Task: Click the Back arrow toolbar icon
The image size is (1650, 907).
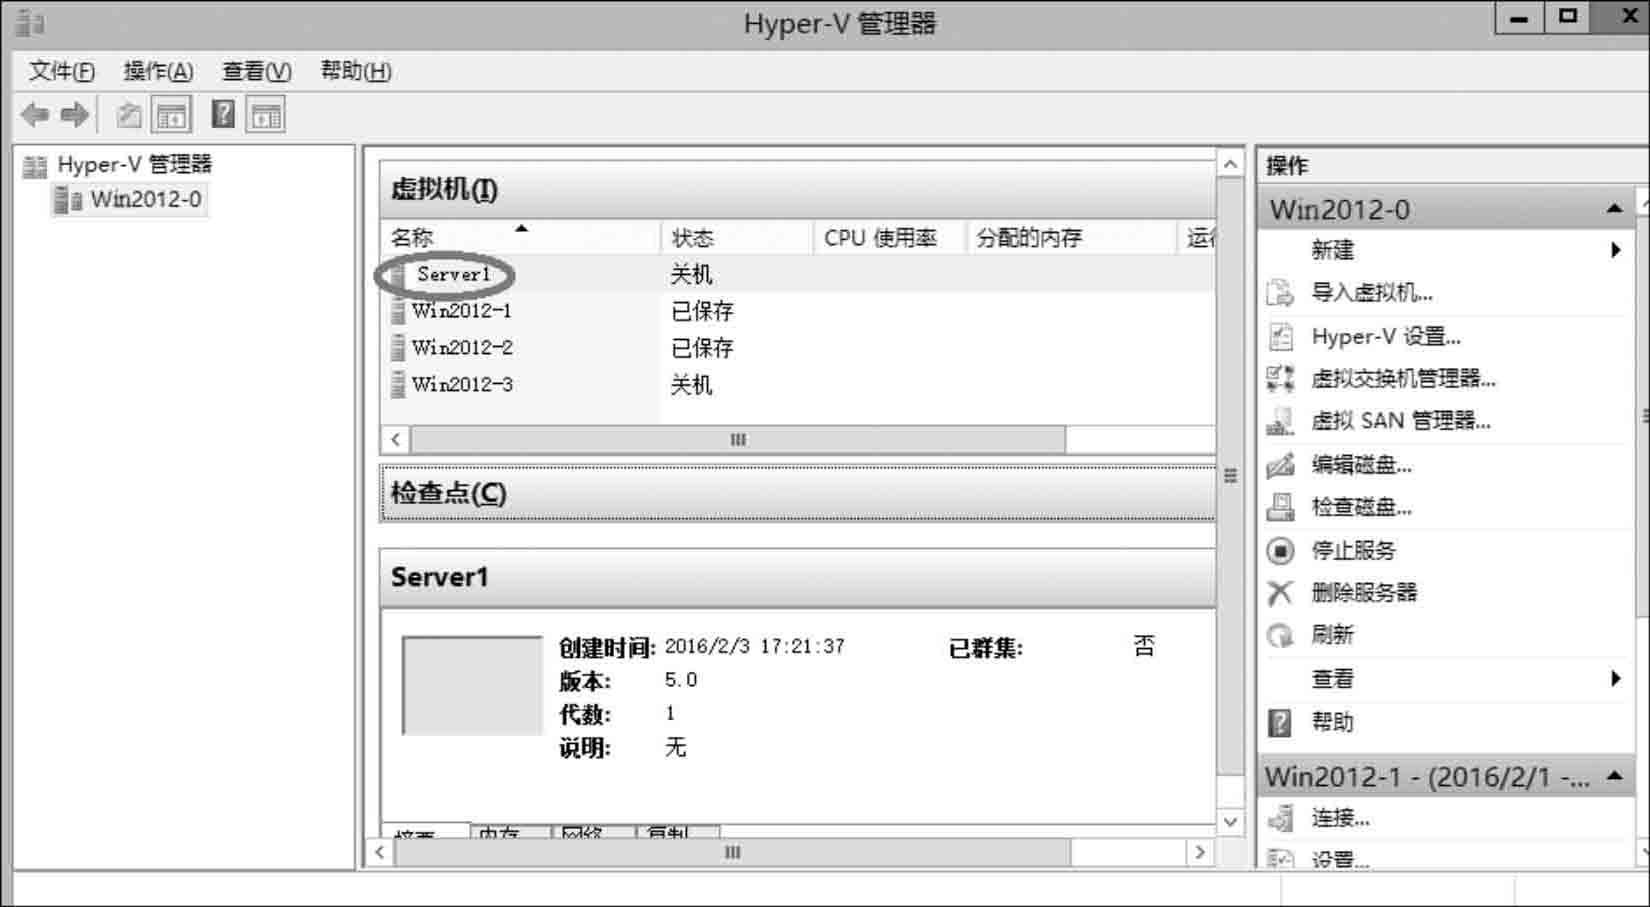Action: [35, 115]
